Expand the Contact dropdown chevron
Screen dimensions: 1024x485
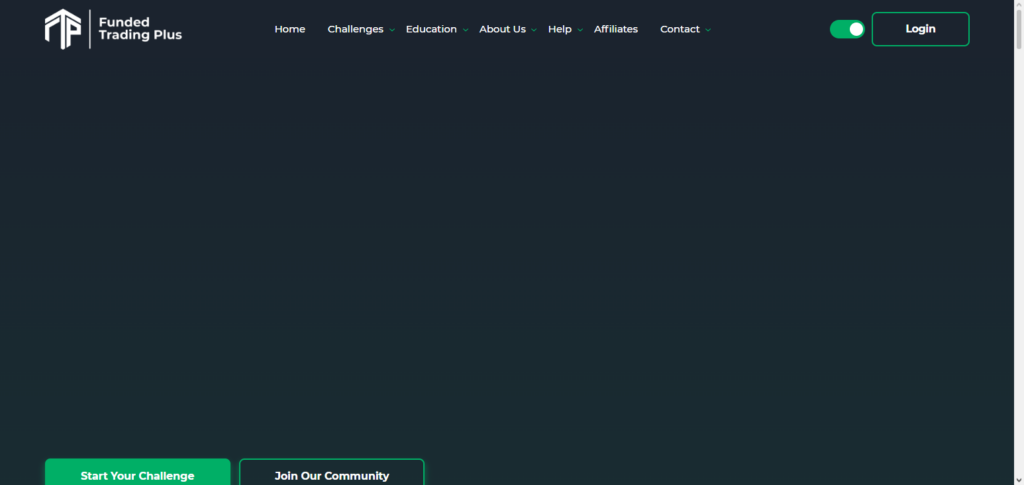(708, 30)
